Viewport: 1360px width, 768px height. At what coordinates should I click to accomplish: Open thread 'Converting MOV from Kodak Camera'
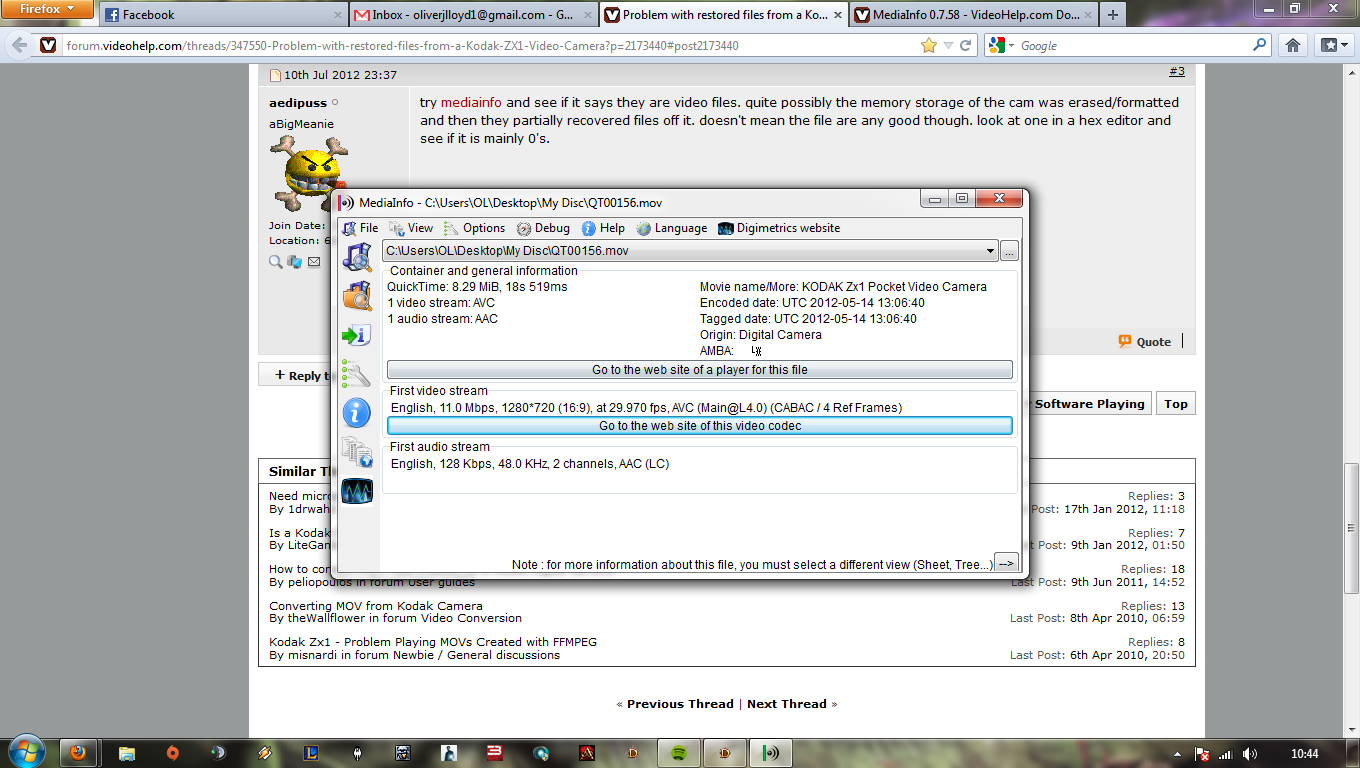[x=376, y=606]
